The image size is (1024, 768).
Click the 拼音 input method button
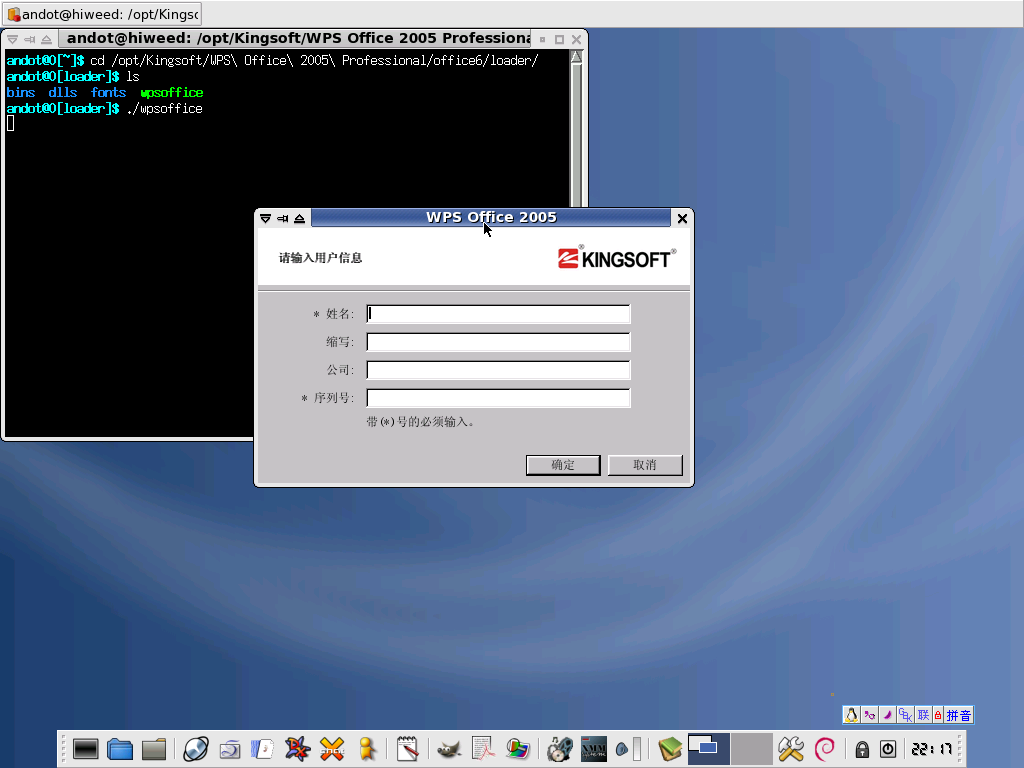[959, 715]
